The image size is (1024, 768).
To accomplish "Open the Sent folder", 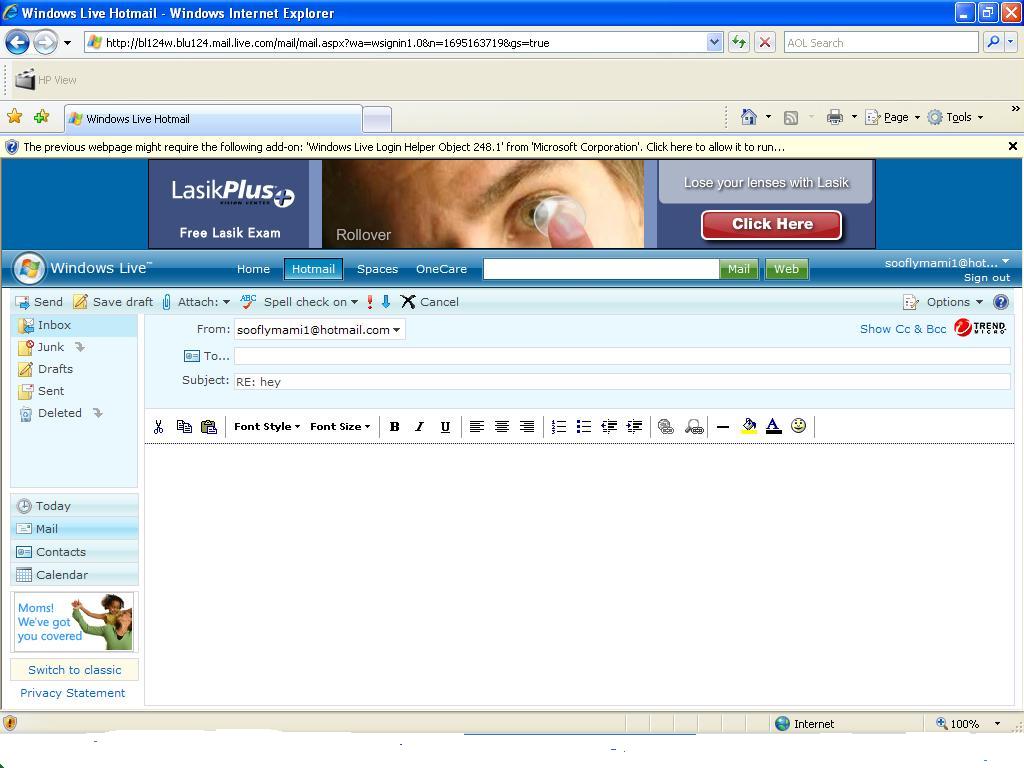I will [42, 391].
